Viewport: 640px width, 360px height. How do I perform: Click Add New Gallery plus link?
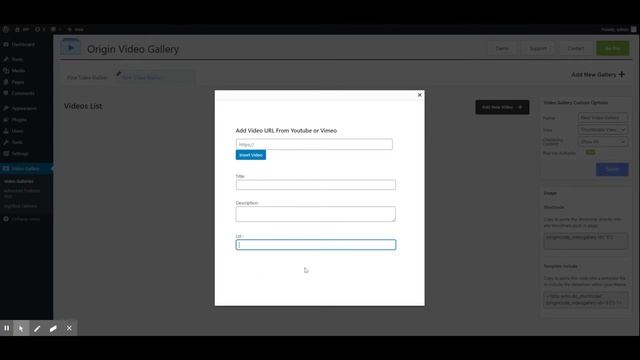pyautogui.click(x=598, y=75)
